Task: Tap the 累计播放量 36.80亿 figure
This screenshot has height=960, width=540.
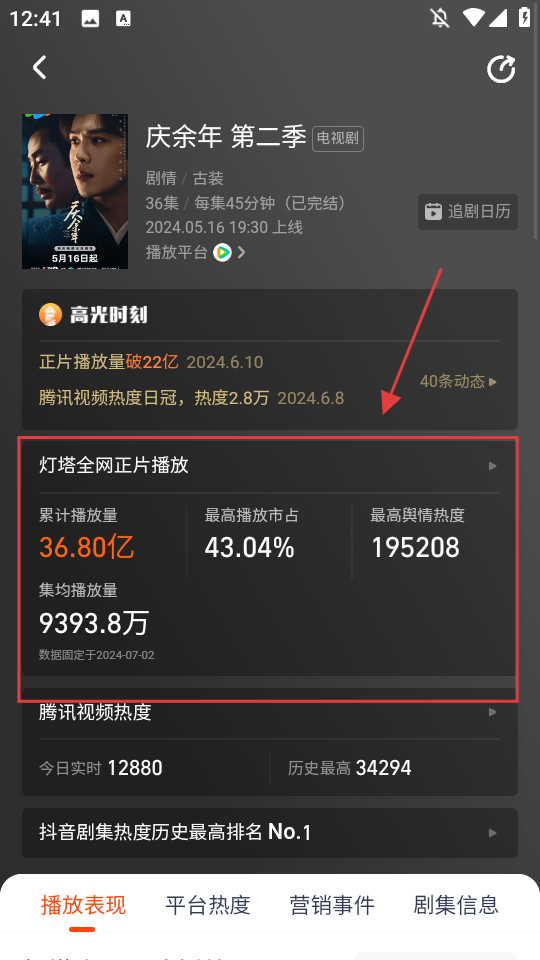Action: [87, 547]
